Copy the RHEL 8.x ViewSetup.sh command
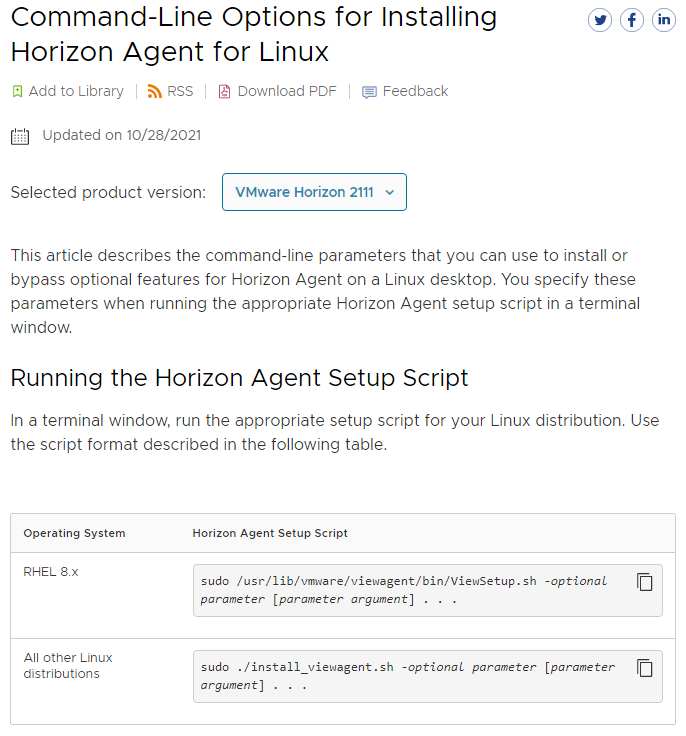This screenshot has height=736, width=686. click(x=645, y=582)
